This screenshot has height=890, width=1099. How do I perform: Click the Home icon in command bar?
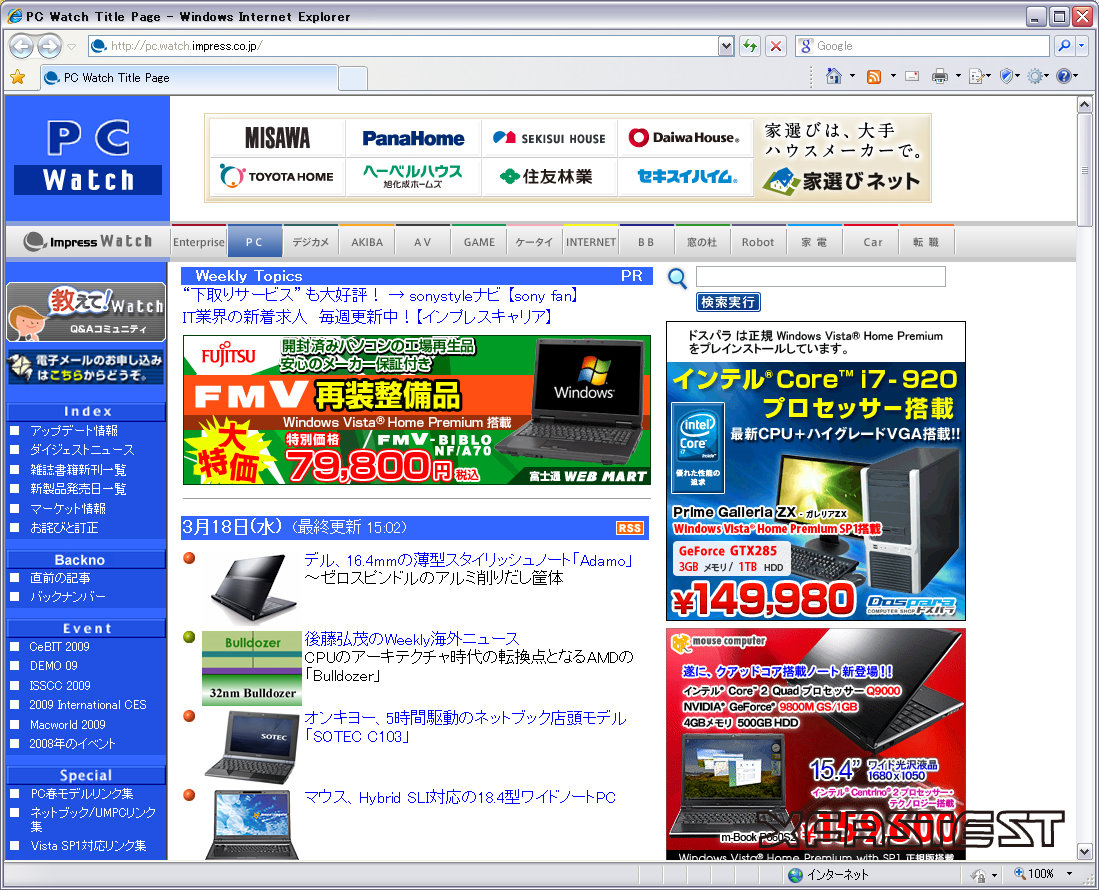(x=833, y=76)
